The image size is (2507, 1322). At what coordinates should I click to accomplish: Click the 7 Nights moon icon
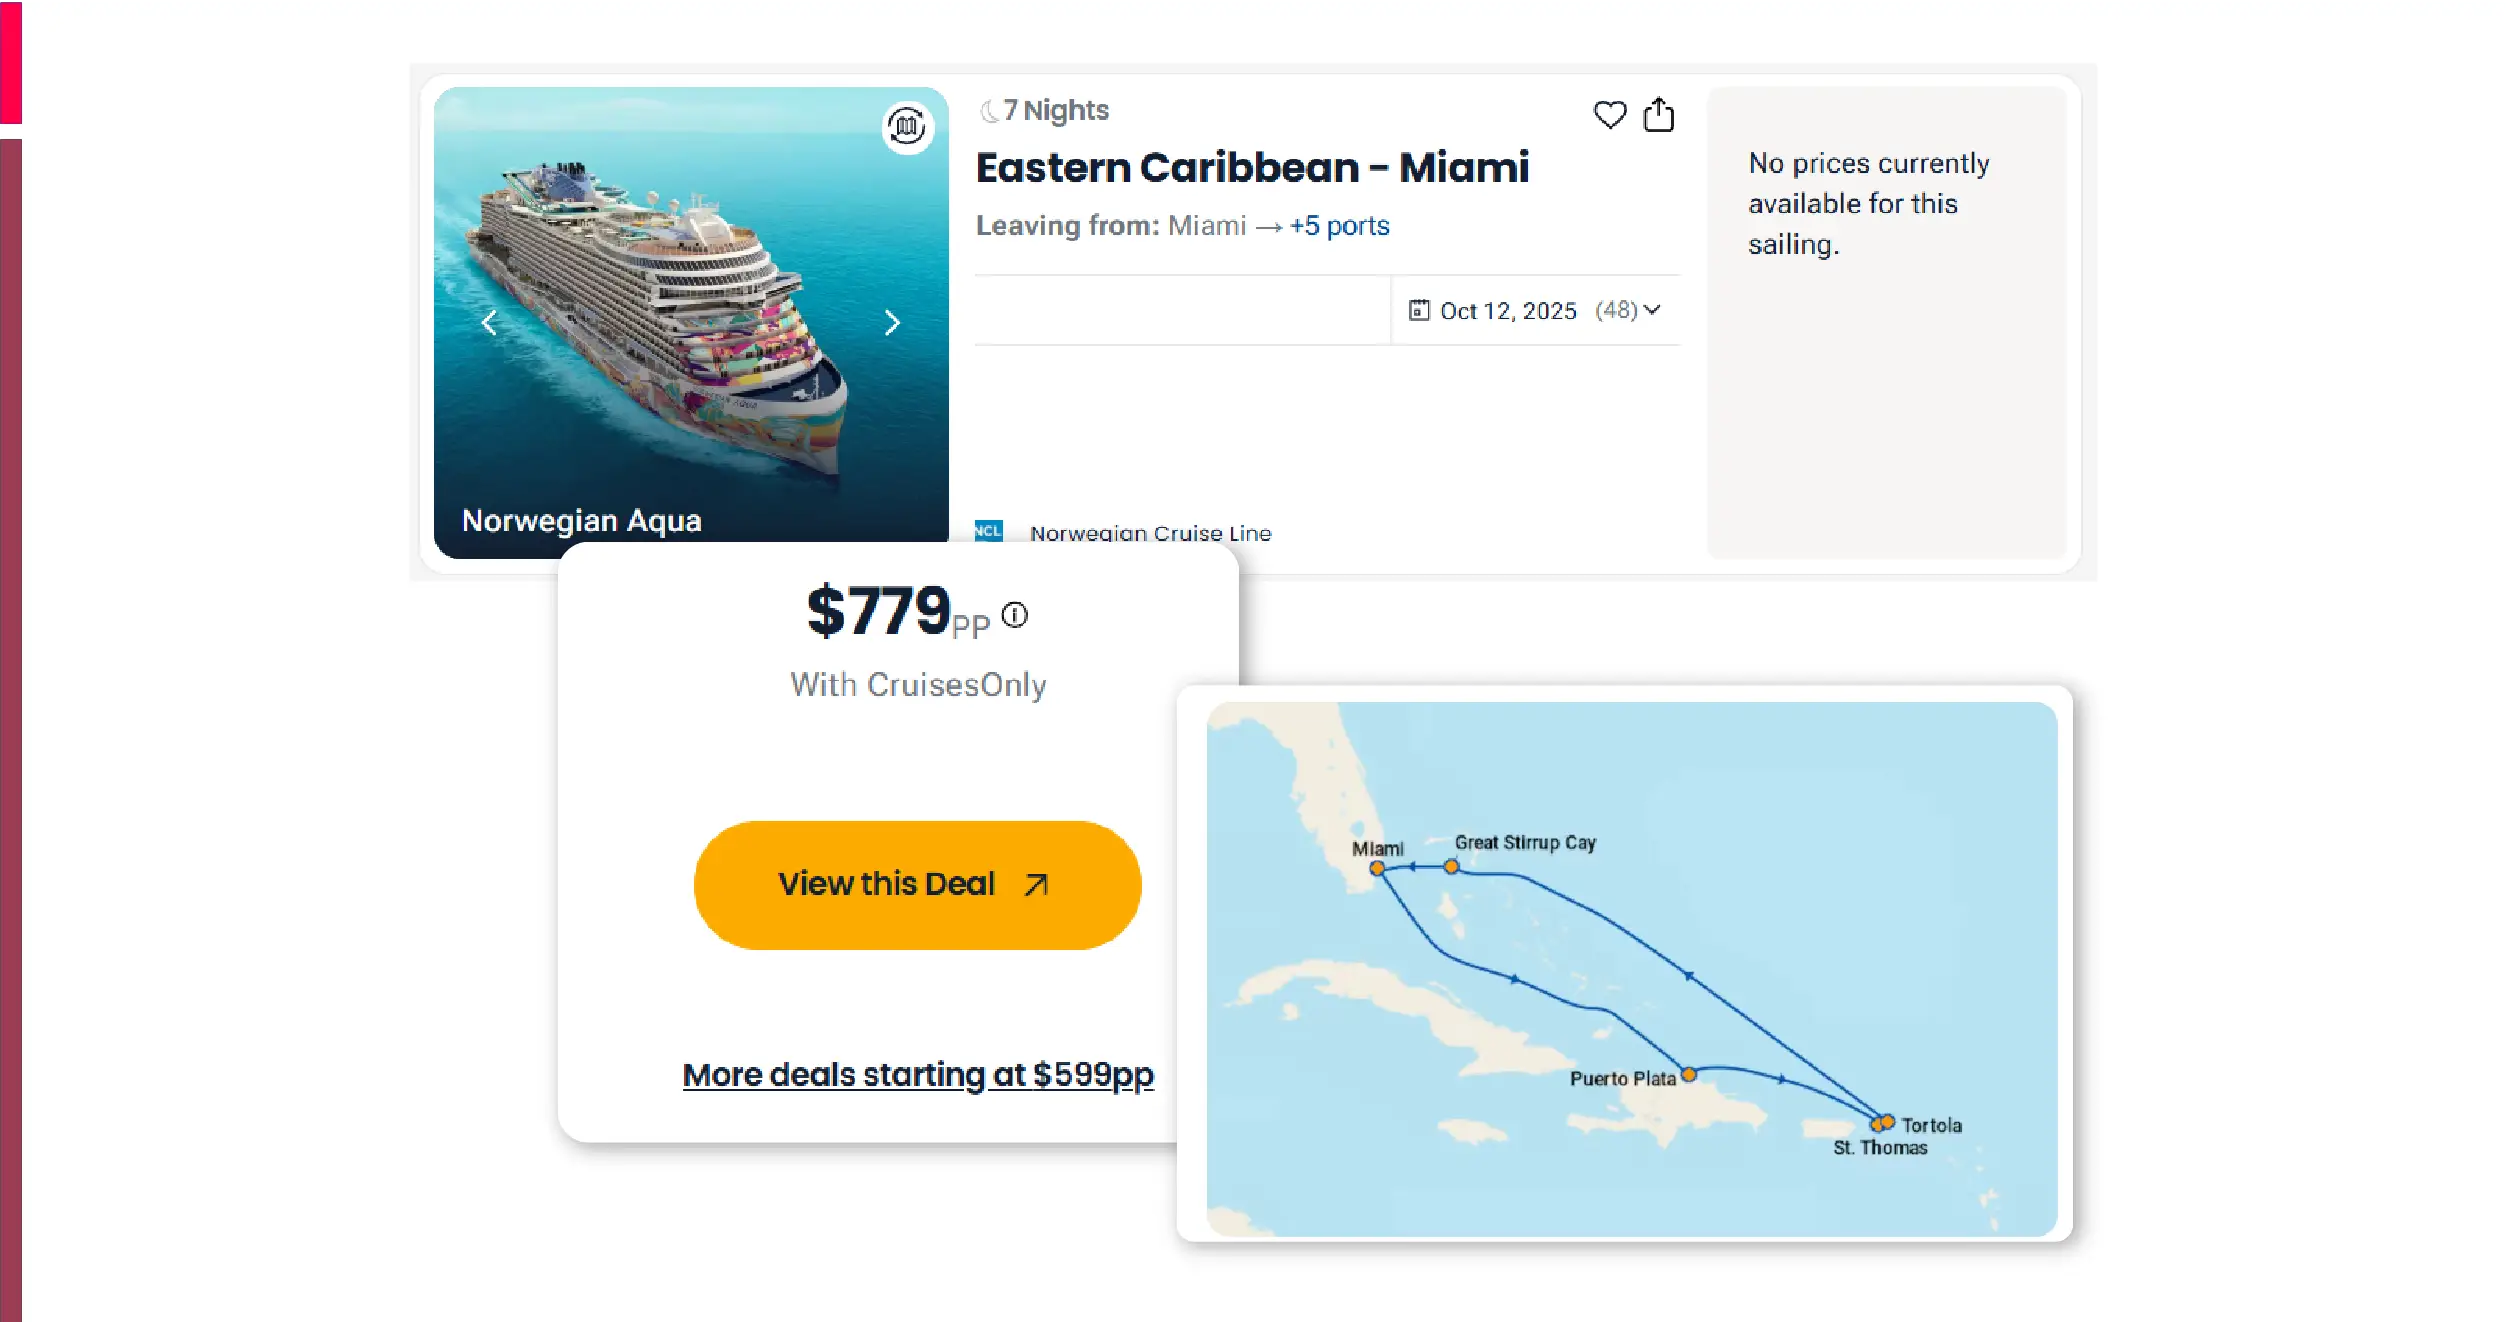tap(989, 111)
